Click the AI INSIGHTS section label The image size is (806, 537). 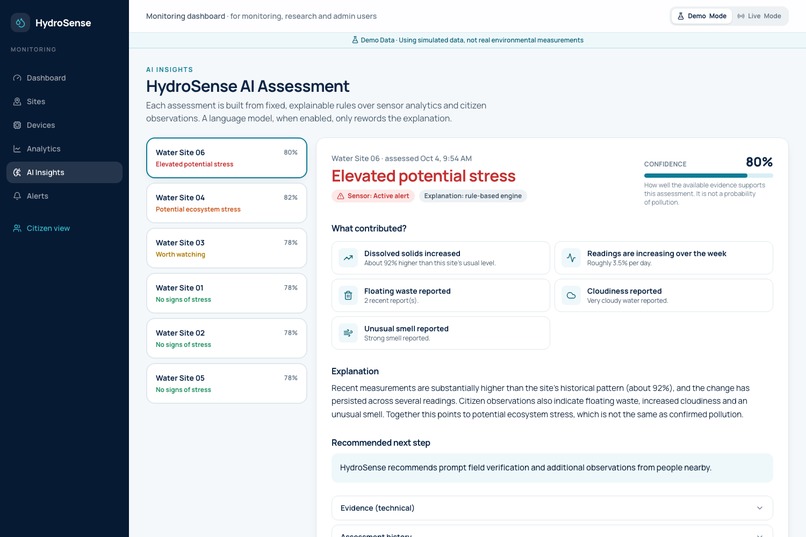[170, 69]
